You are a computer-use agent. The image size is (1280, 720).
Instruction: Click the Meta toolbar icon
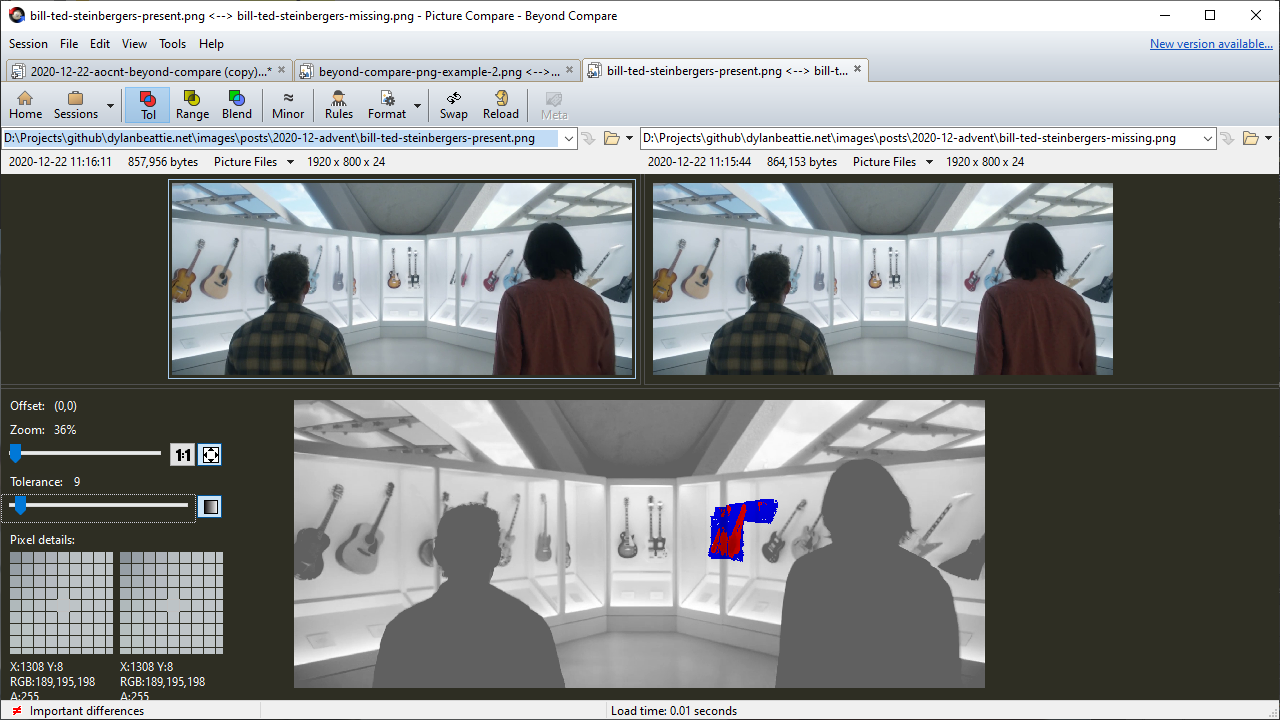554,105
